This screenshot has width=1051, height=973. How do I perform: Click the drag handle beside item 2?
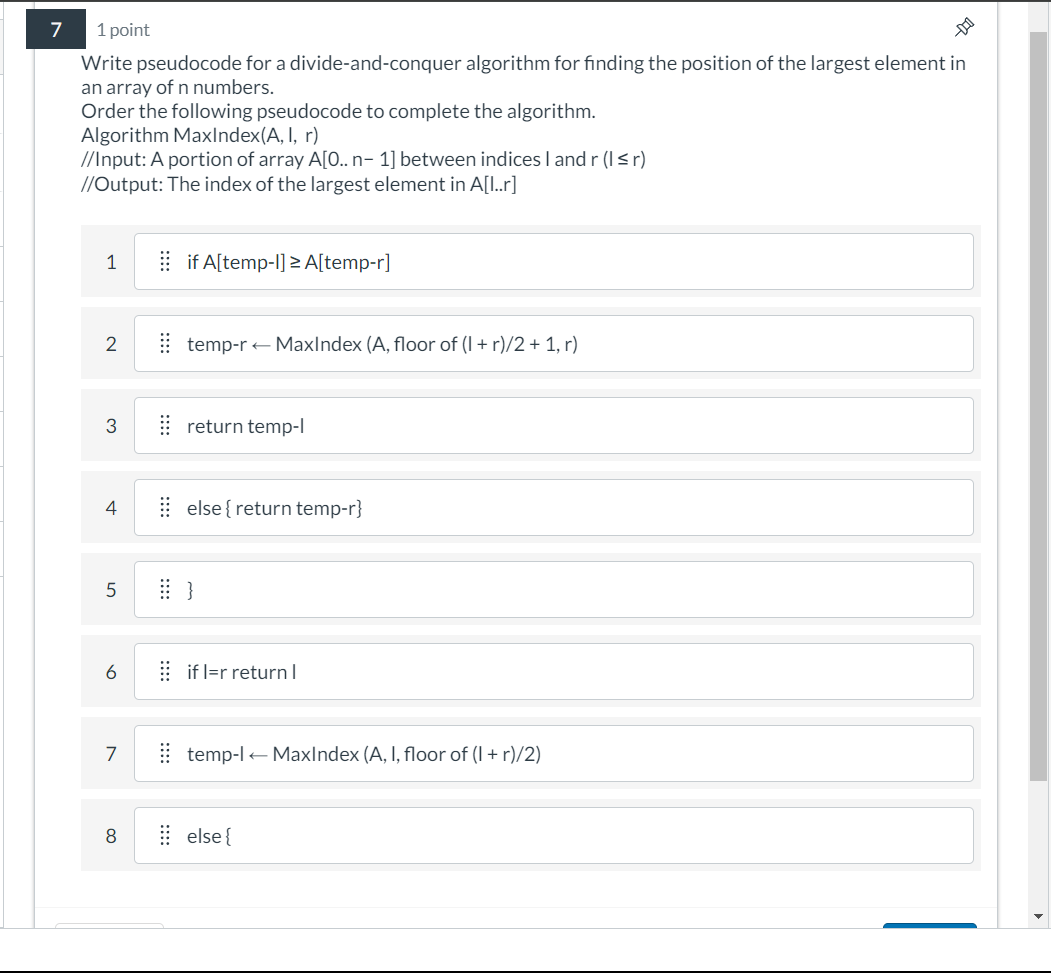(165, 343)
